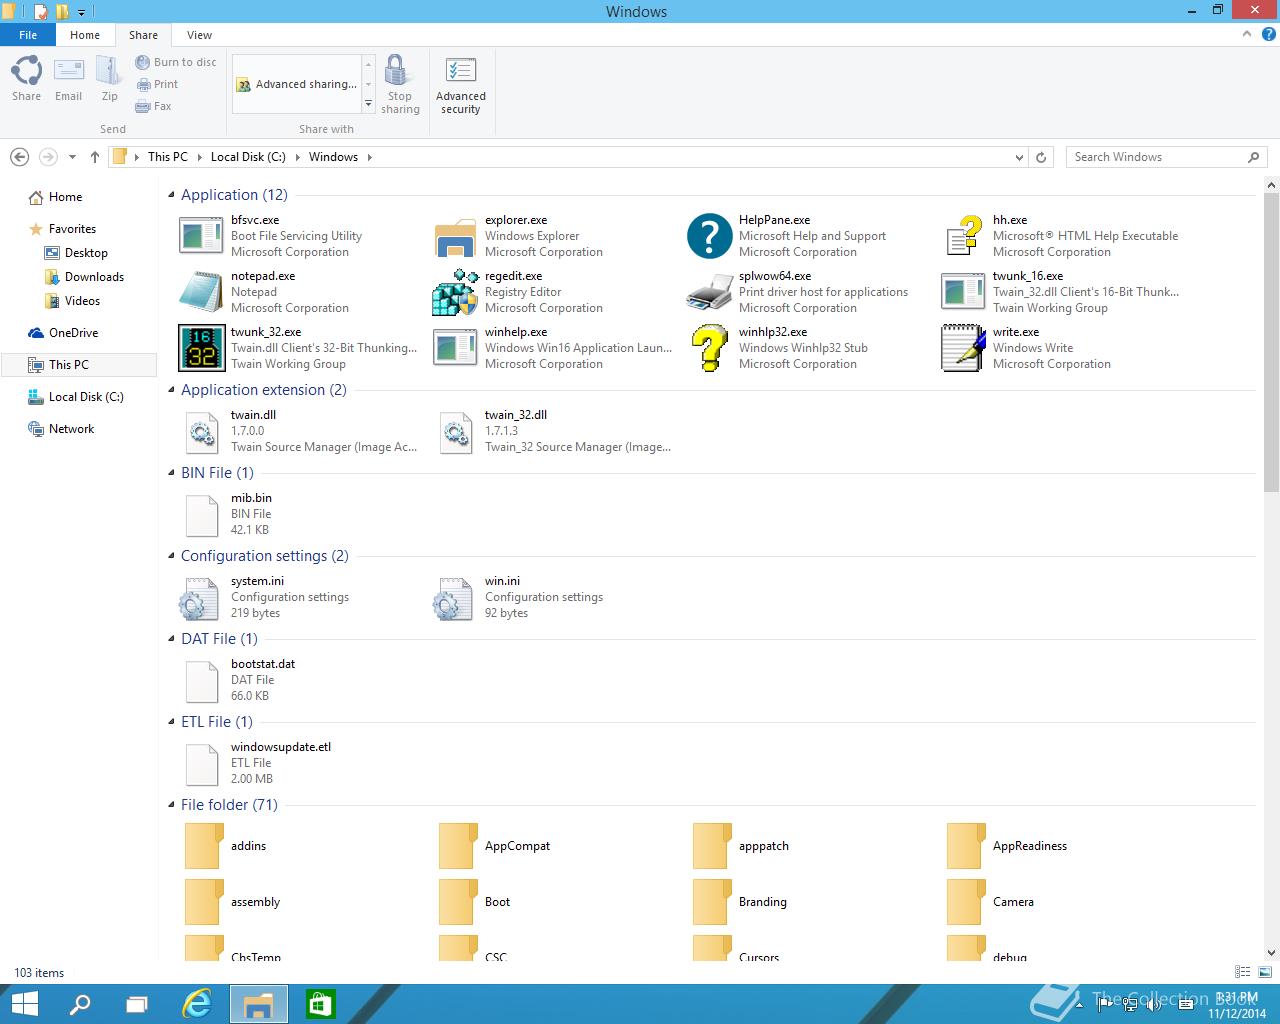Open Downloads in Favorites
The height and width of the screenshot is (1024, 1280).
85,277
